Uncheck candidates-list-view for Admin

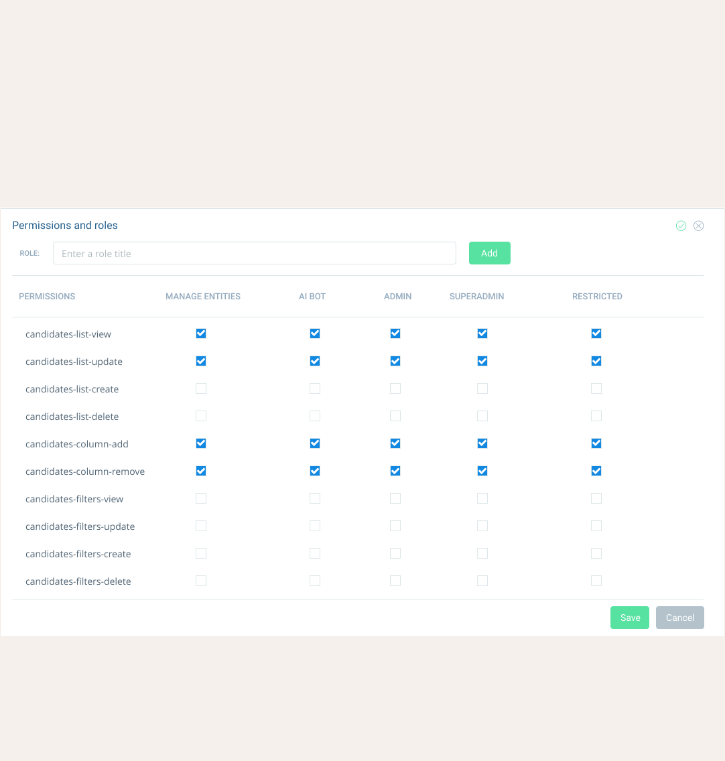pyautogui.click(x=395, y=333)
